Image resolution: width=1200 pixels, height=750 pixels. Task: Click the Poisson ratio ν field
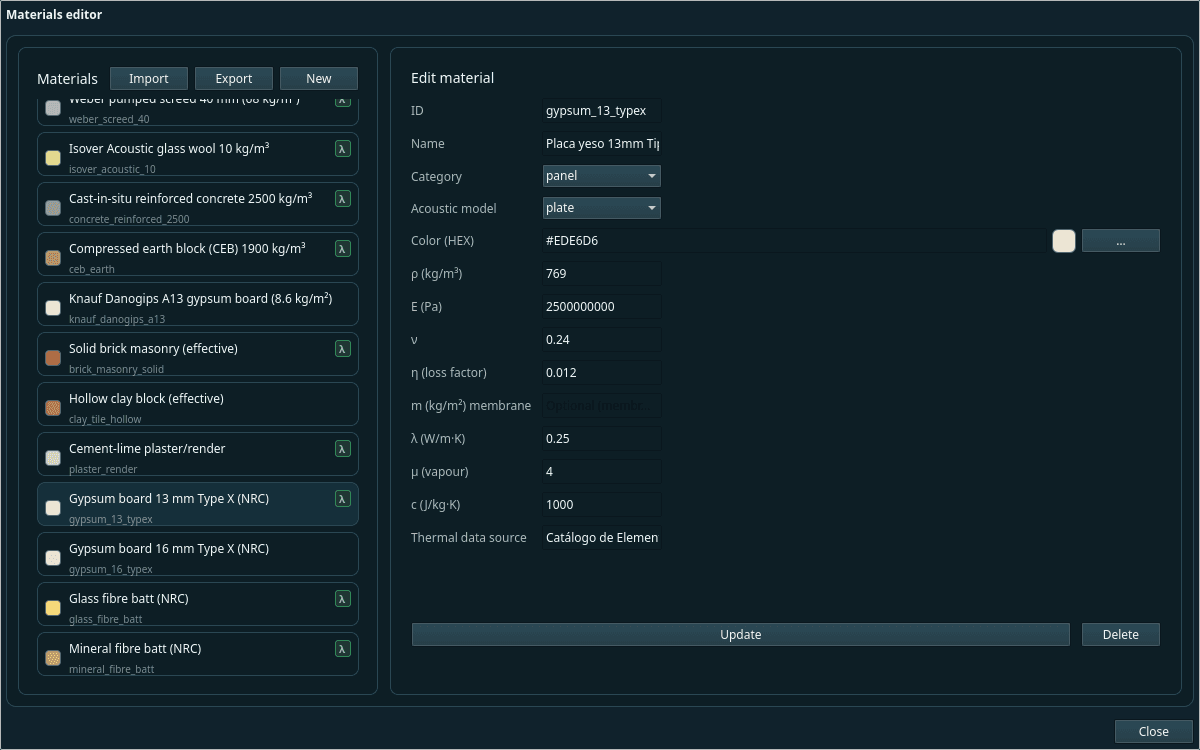(x=602, y=340)
